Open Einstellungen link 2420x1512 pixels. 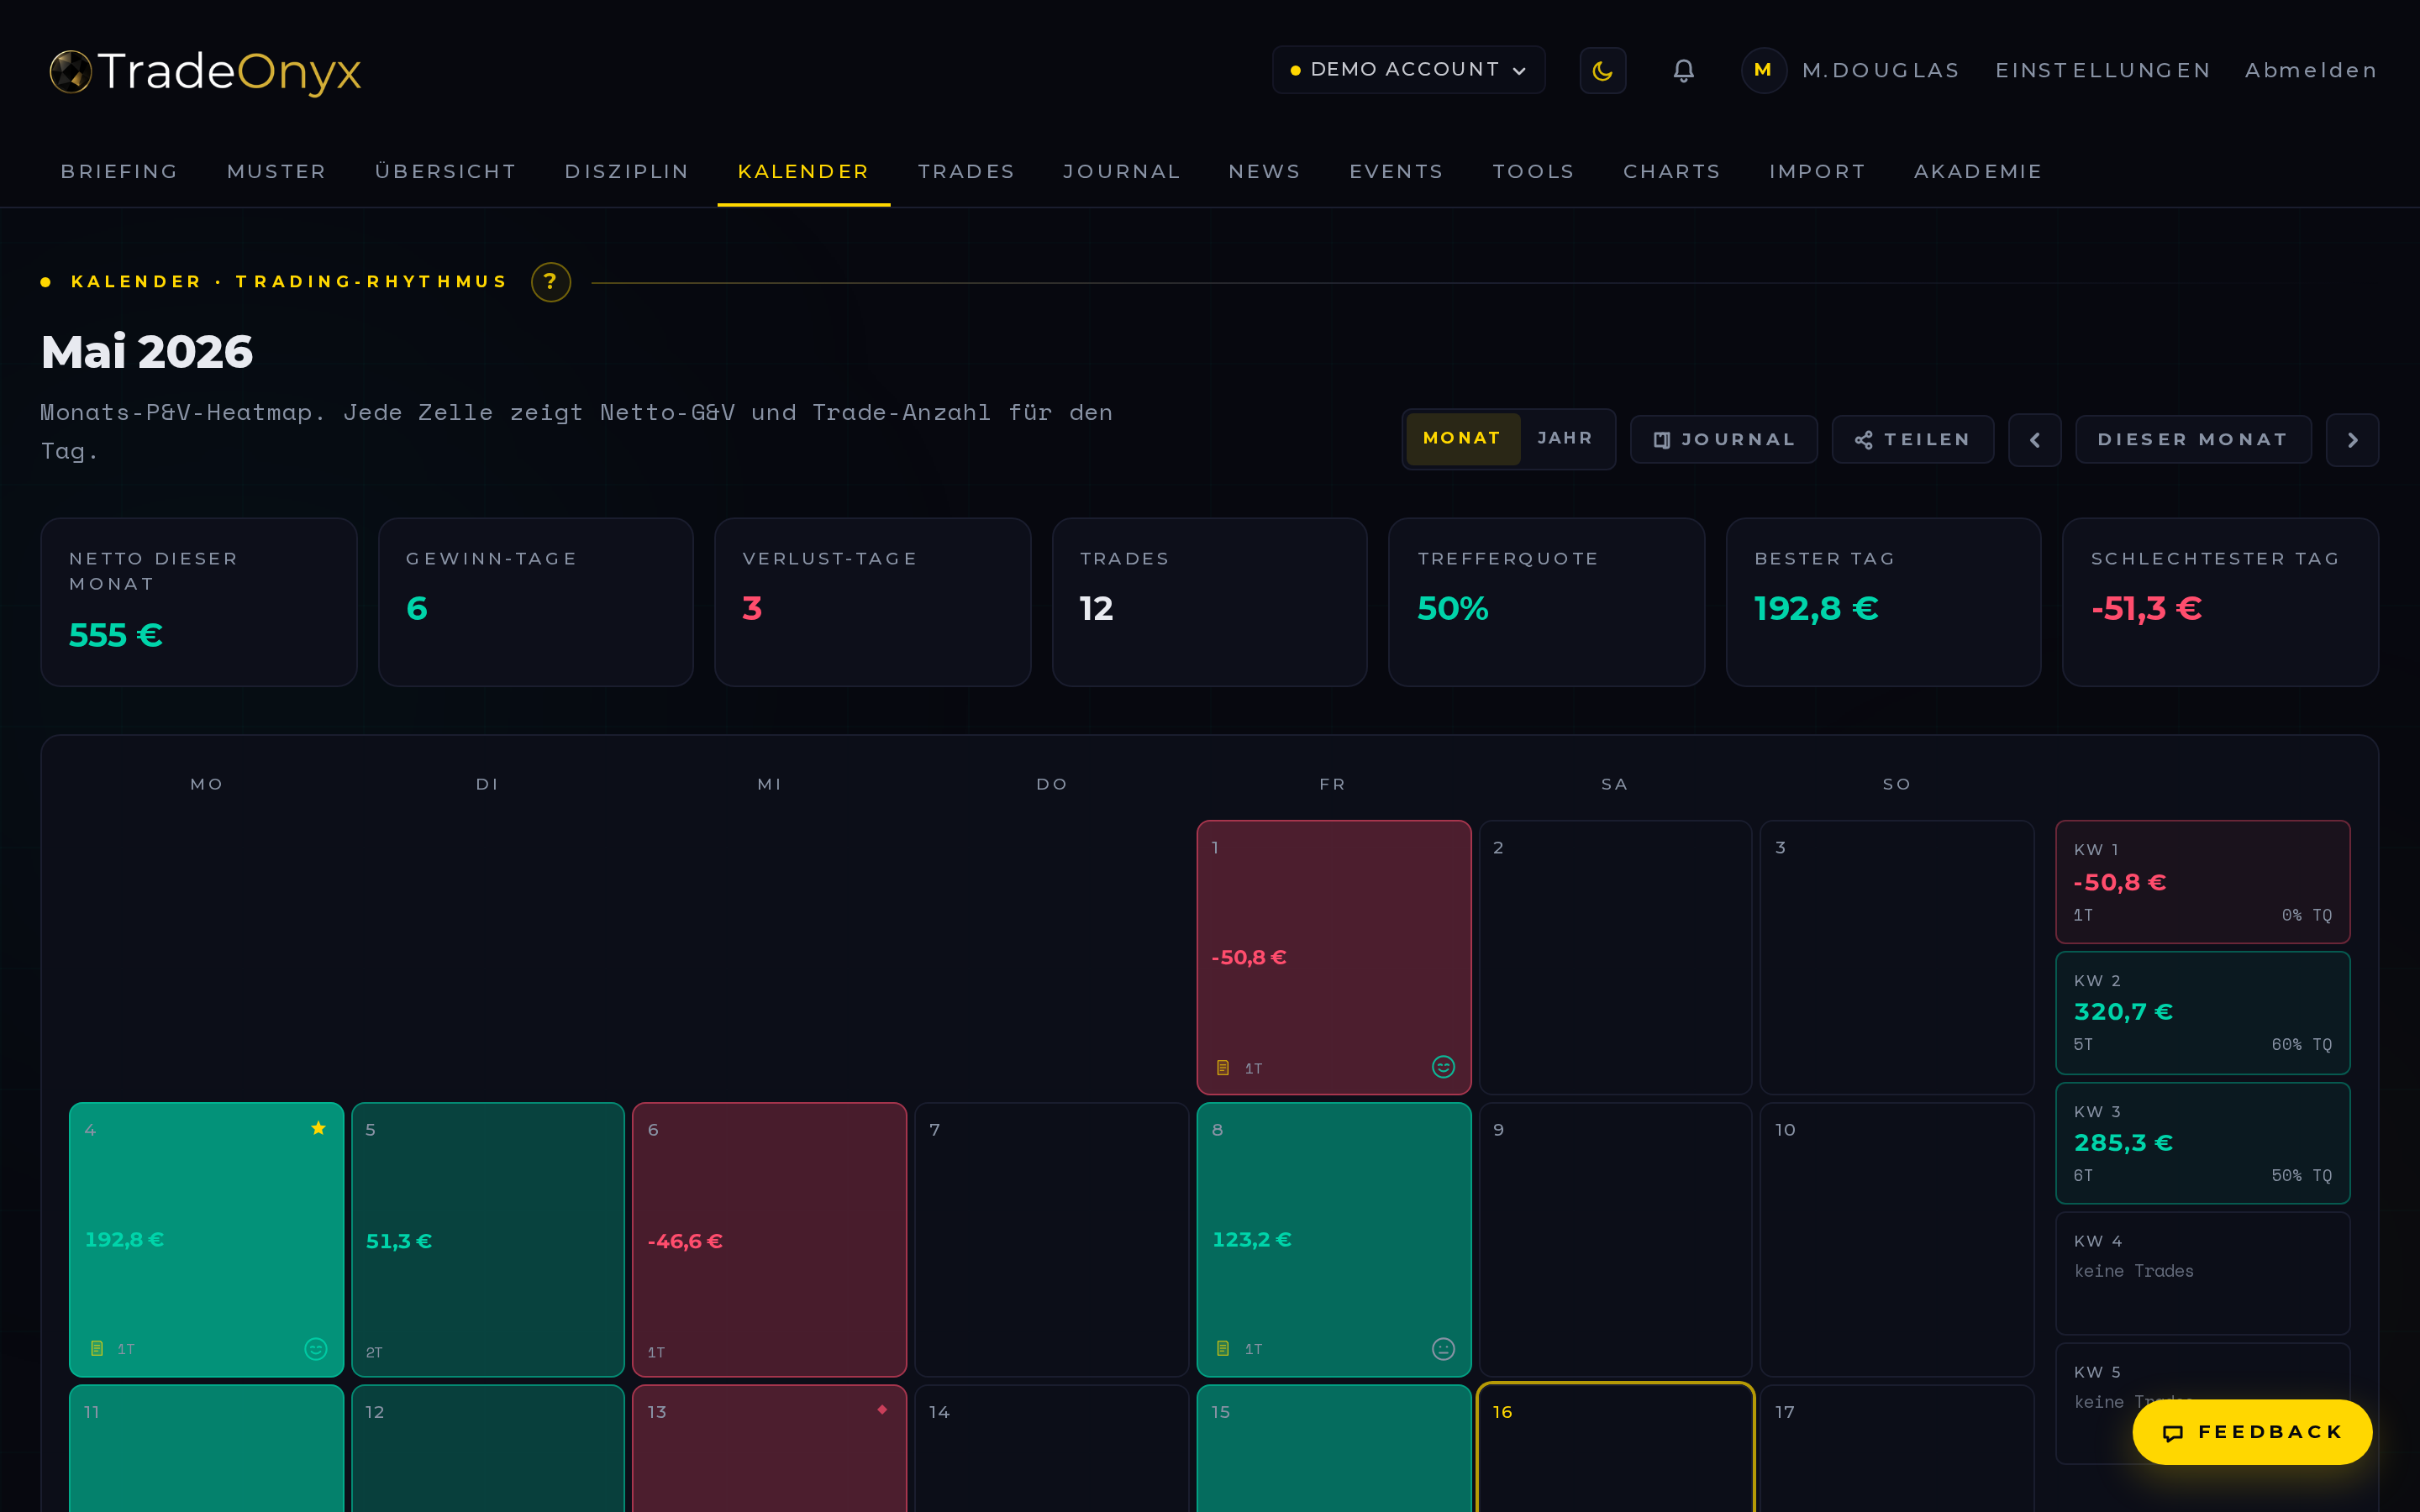pyautogui.click(x=2103, y=70)
